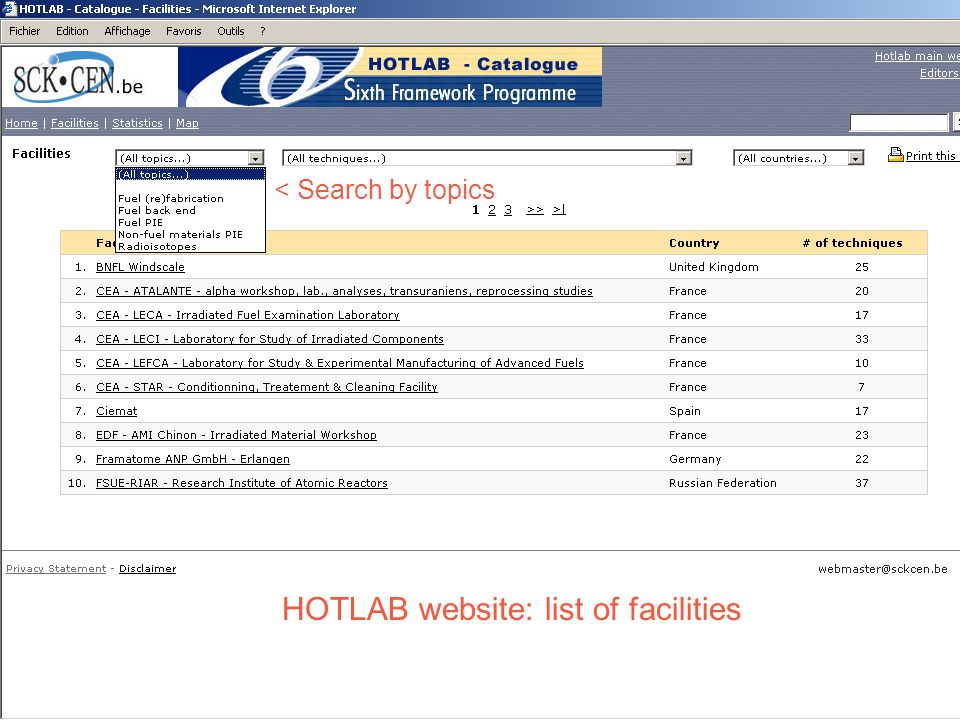The height and width of the screenshot is (720, 960).
Task: Open CEA - STAR Cleaning Facility link
Action: 266,387
